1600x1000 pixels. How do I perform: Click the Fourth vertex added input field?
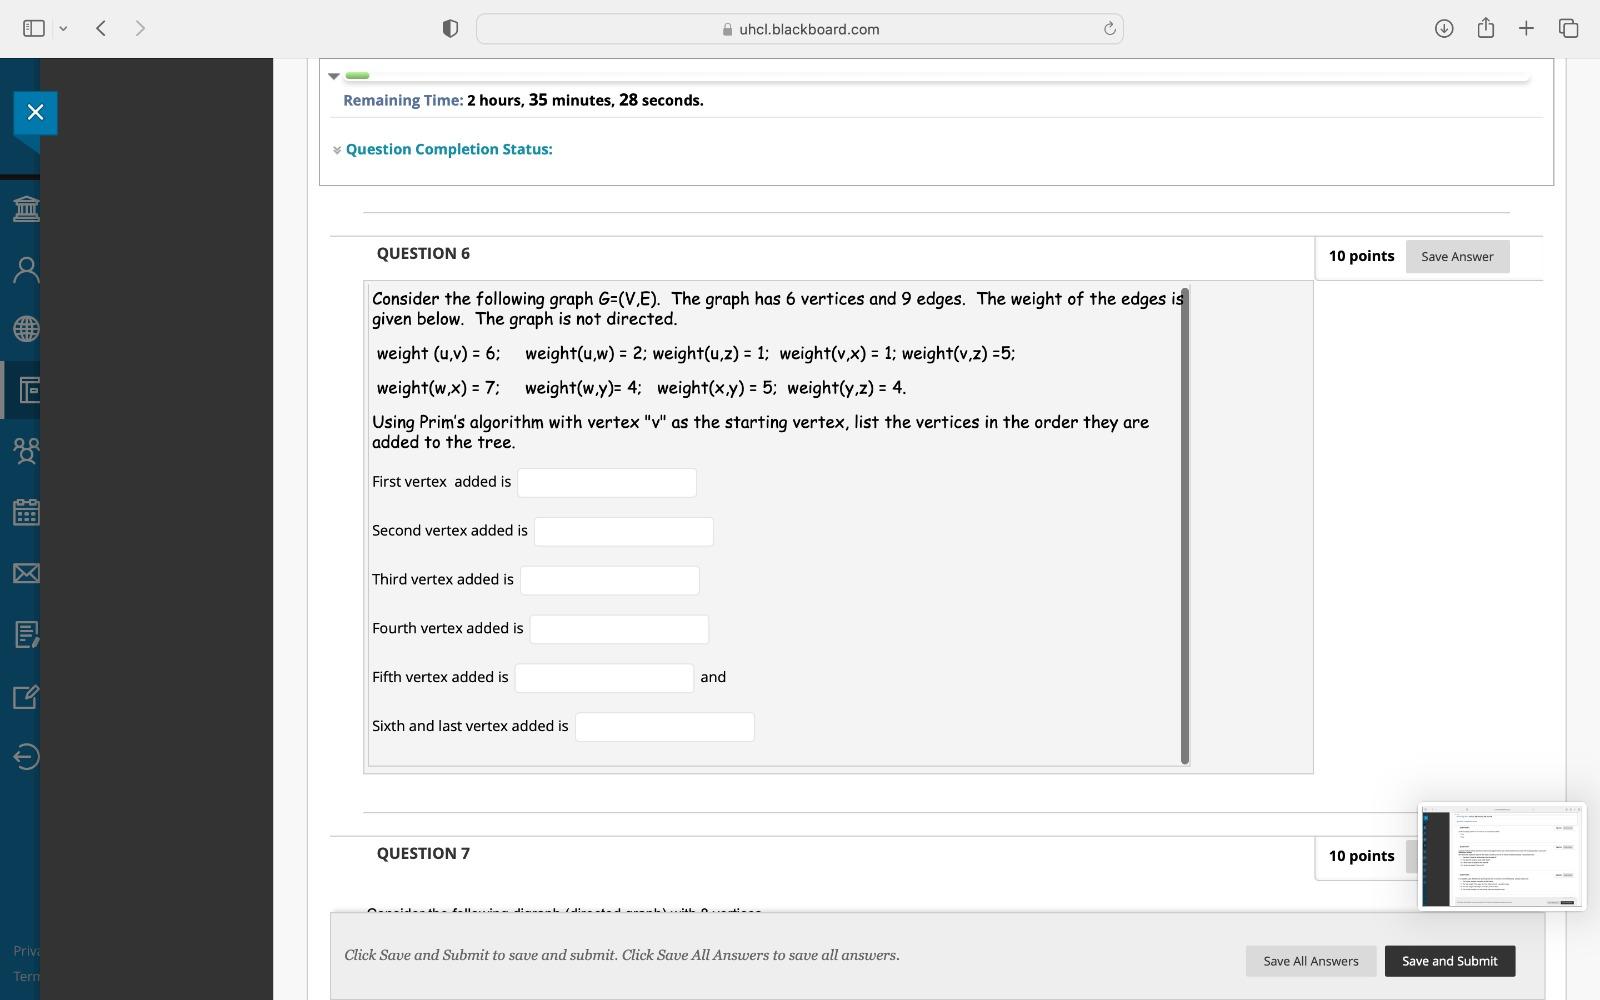click(619, 630)
